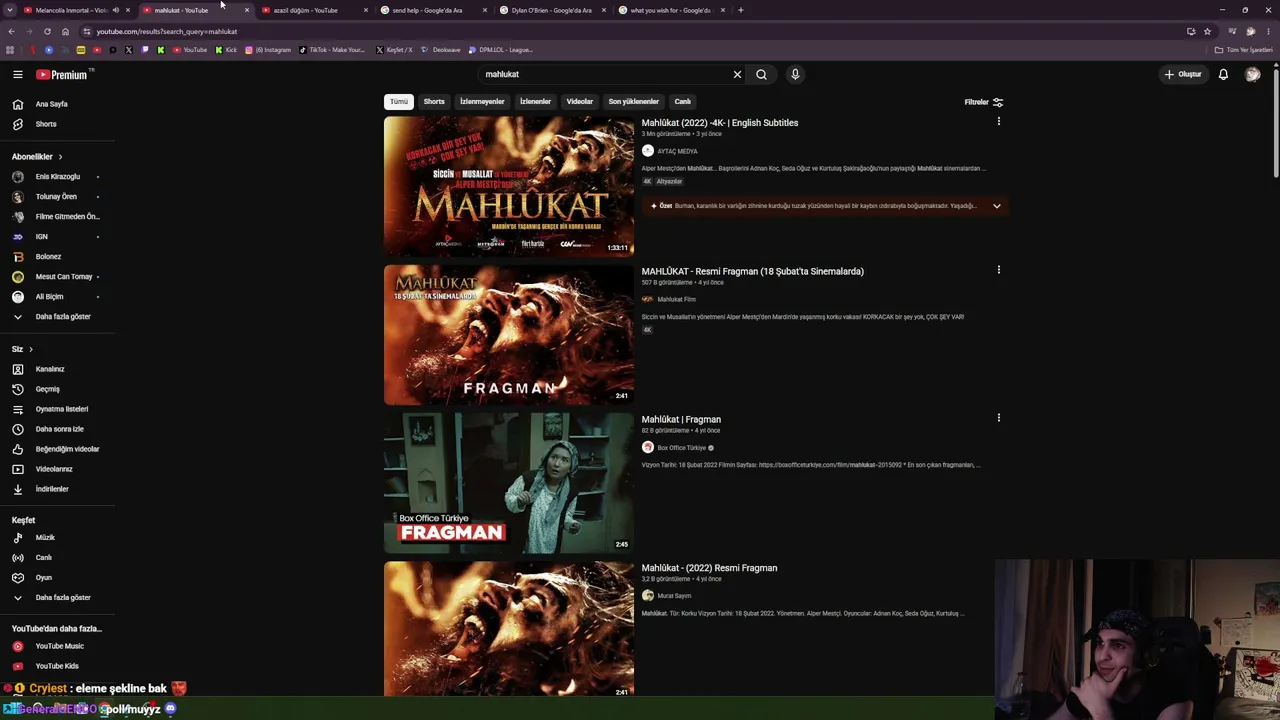
Task: Open Filtreler search filters
Action: (x=983, y=102)
